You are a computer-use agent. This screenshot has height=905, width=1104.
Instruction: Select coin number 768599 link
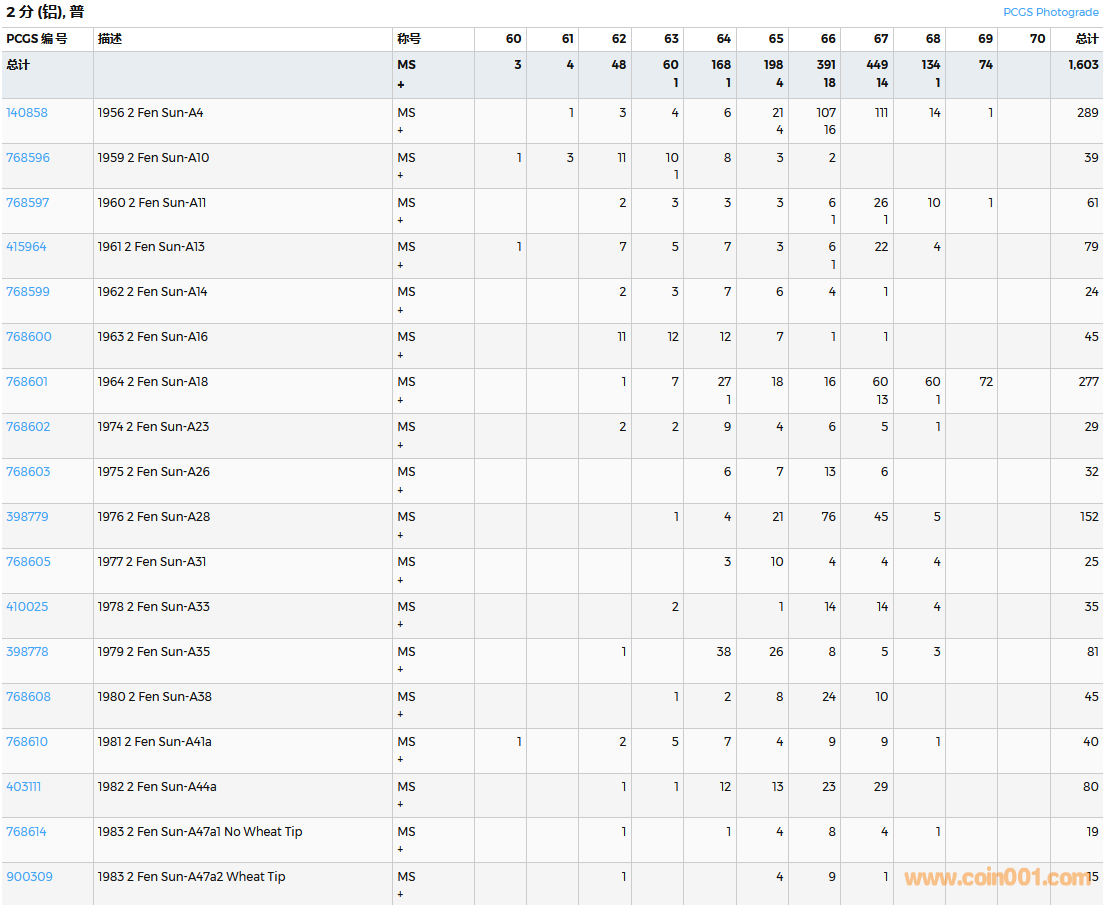(x=28, y=292)
